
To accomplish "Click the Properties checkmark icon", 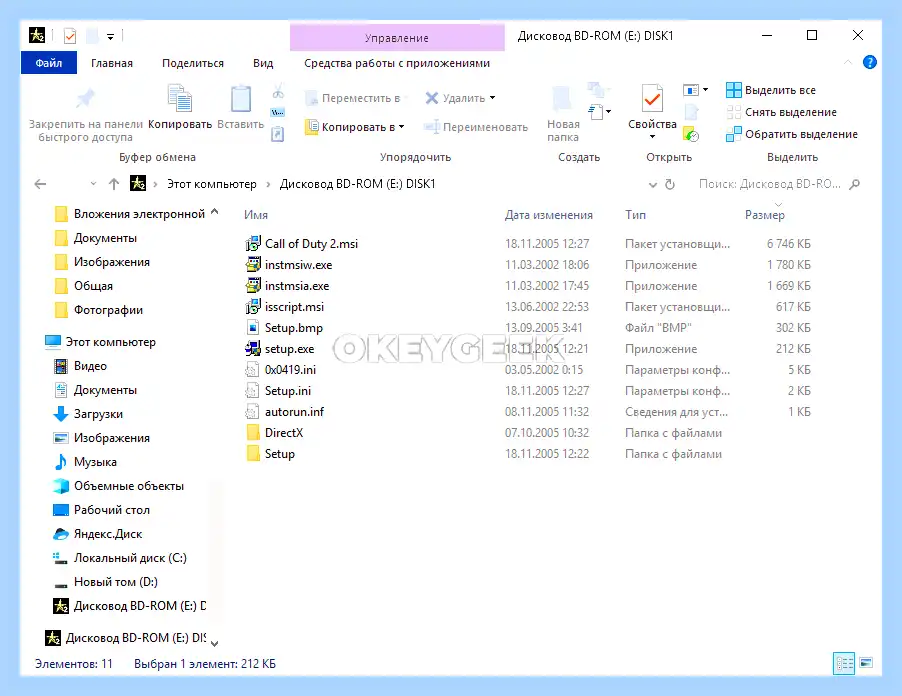I will pos(652,98).
